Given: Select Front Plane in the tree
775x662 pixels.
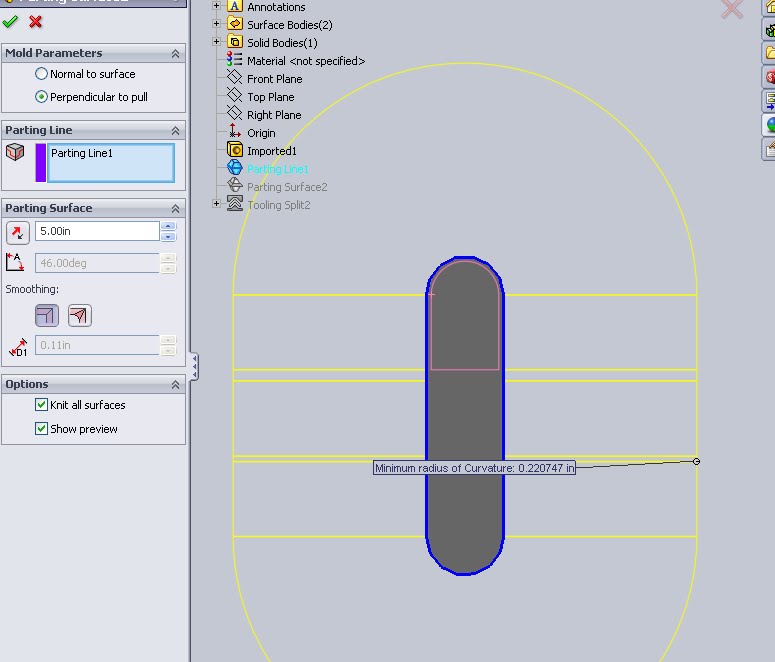Looking at the screenshot, I should pyautogui.click(x=275, y=79).
